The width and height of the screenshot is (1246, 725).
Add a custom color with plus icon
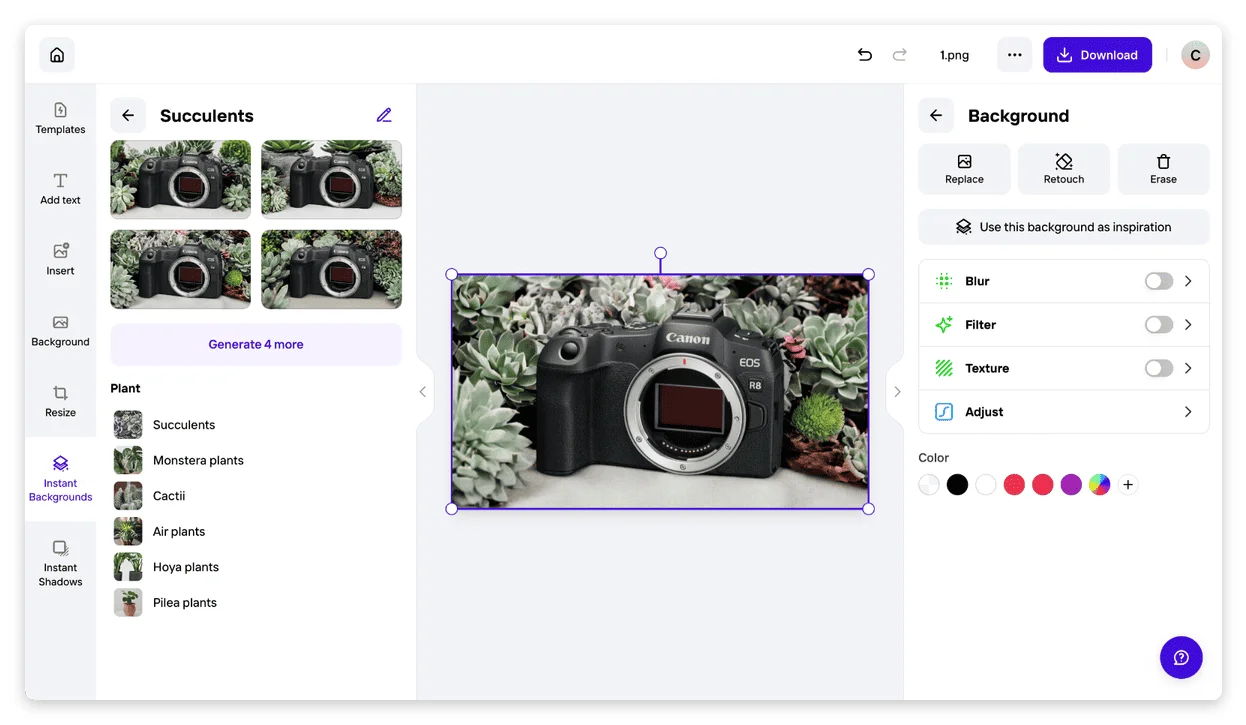coord(1128,485)
